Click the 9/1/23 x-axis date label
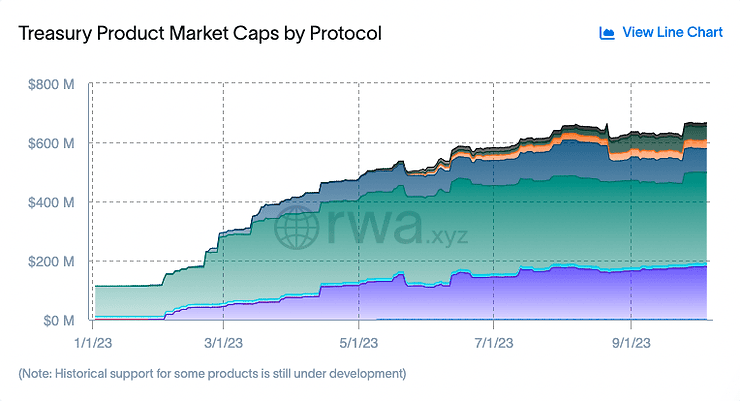Viewport: 740px width, 401px height. (631, 343)
